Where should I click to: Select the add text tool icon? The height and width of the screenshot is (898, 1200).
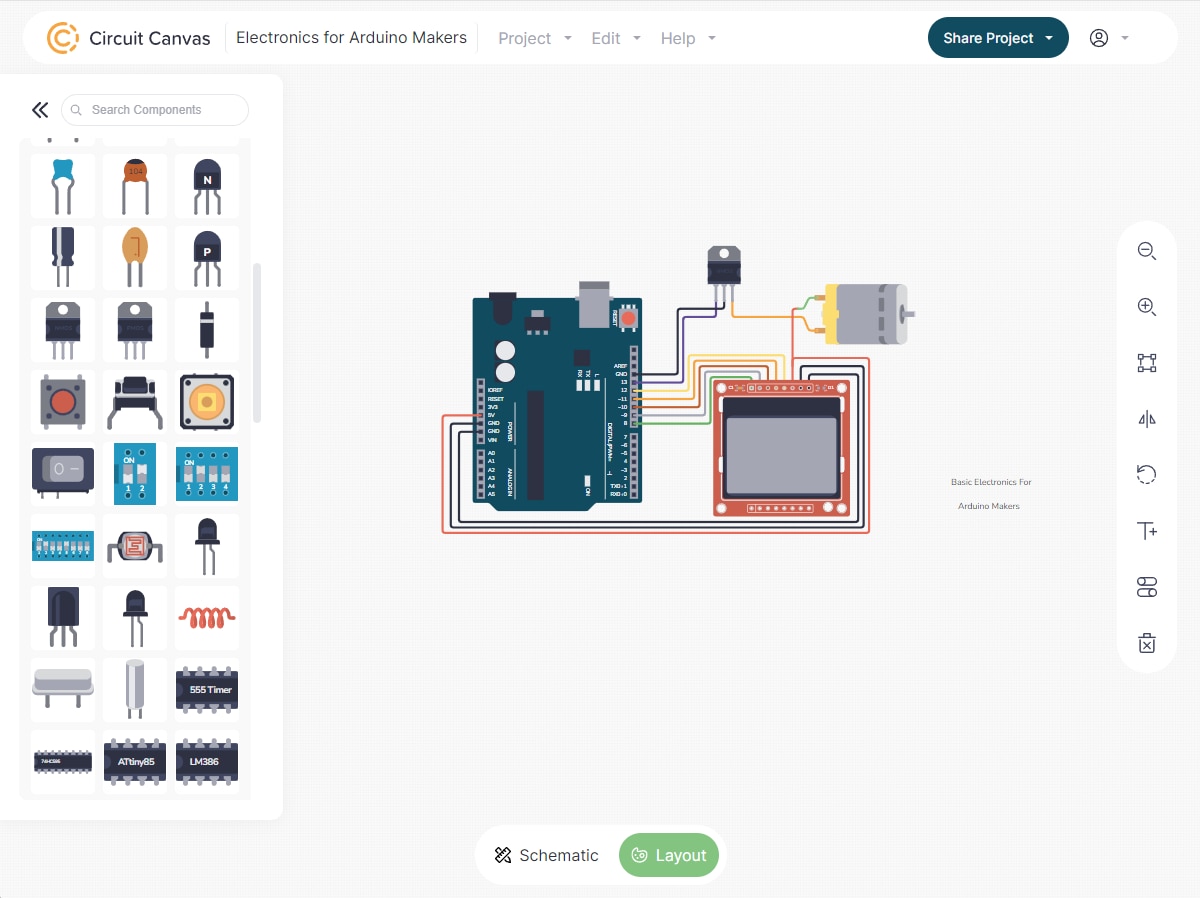click(1146, 531)
